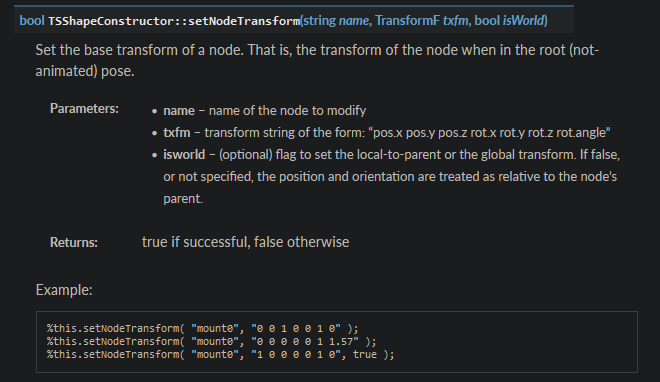
Task: Click the 'Parameters:' field label
Action: 84,109
